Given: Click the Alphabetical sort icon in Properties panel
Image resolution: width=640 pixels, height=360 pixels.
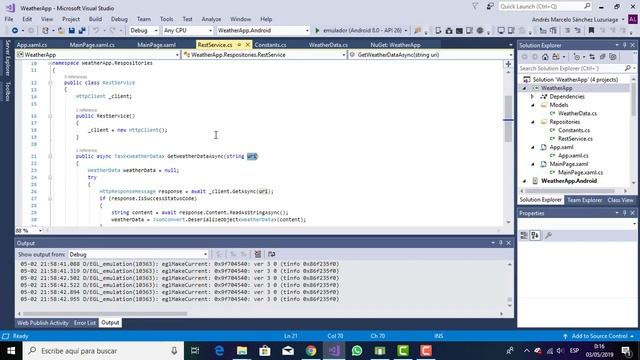Looking at the screenshot, I should click(535, 235).
